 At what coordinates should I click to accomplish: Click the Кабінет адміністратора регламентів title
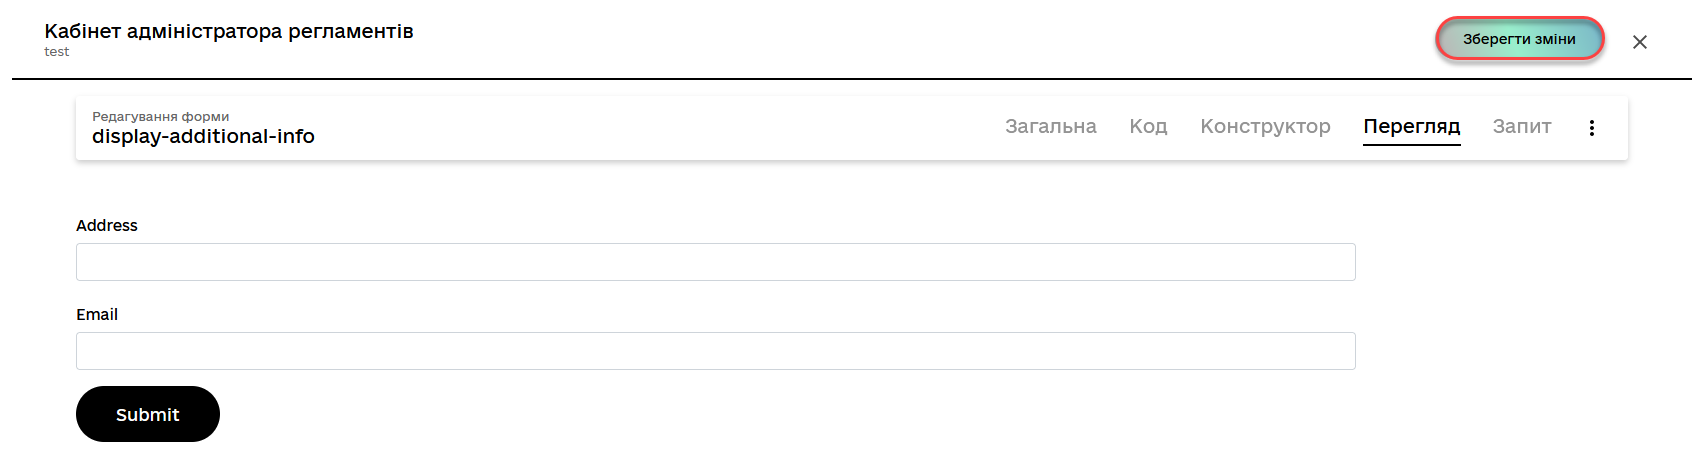click(228, 31)
